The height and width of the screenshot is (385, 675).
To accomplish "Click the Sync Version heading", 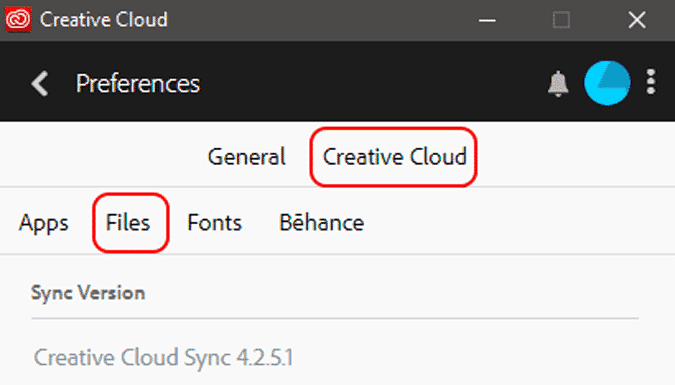I will pyautogui.click(x=88, y=294).
